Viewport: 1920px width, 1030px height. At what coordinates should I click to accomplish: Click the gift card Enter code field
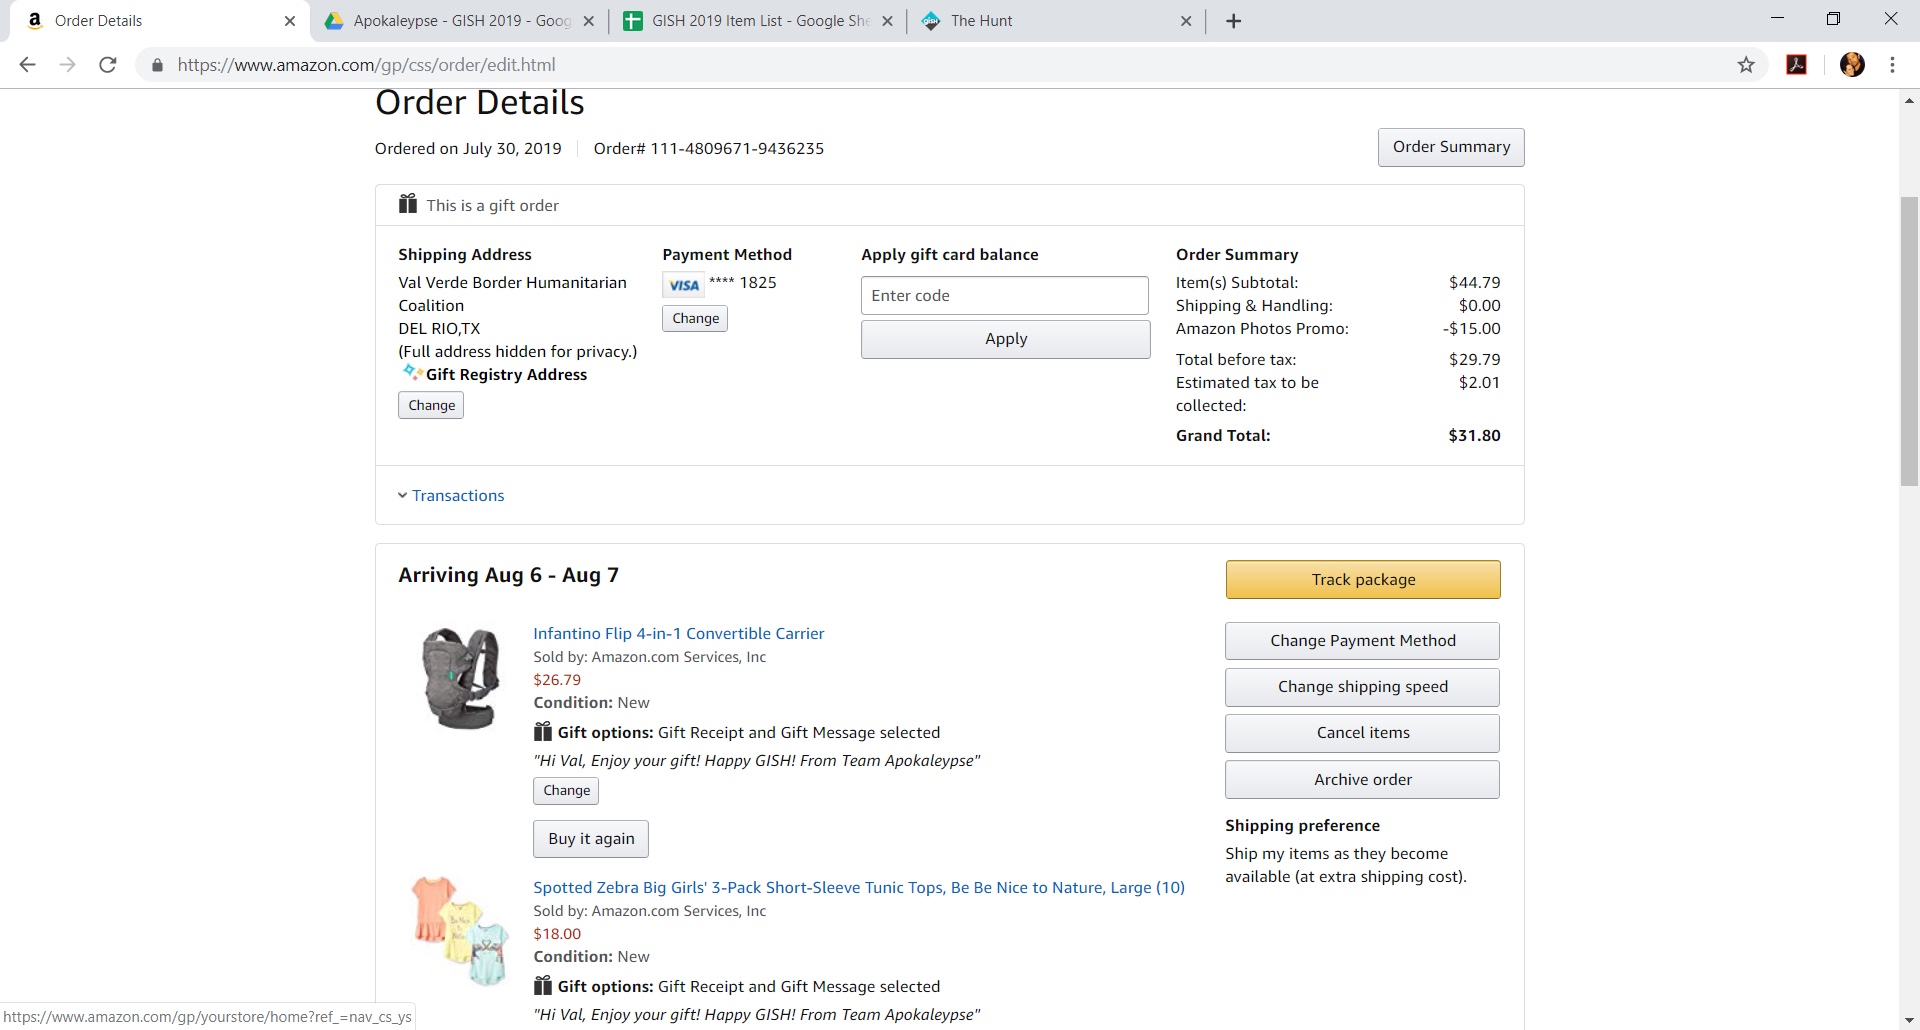click(x=1004, y=296)
